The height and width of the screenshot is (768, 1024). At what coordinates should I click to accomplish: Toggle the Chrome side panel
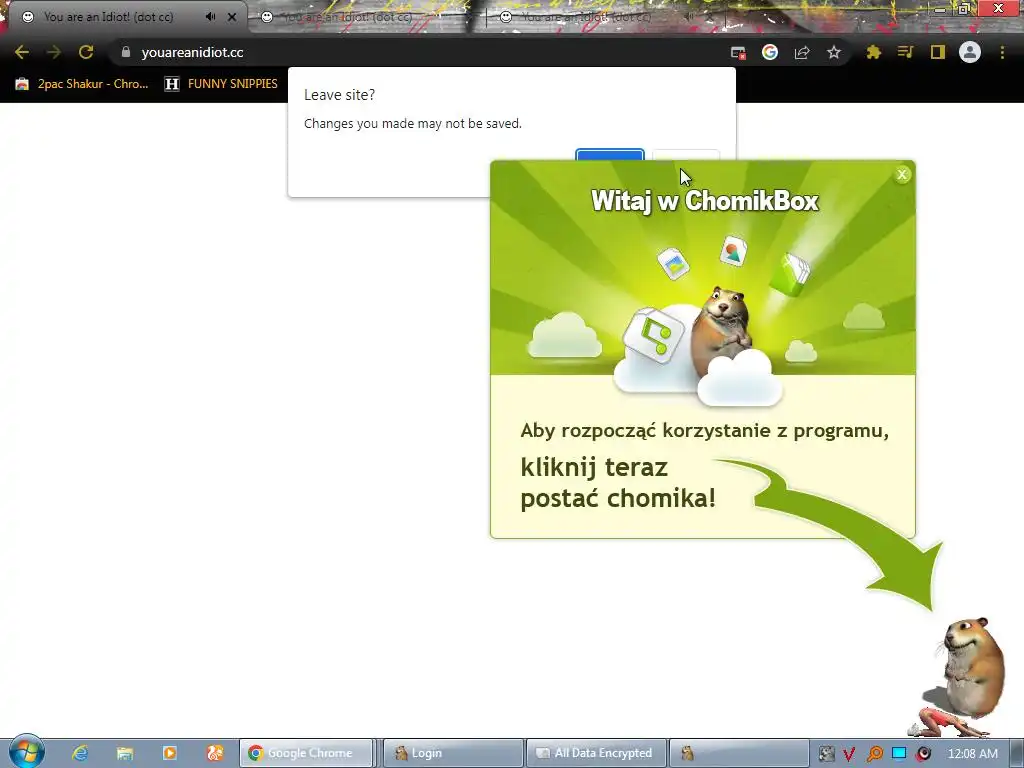click(937, 52)
